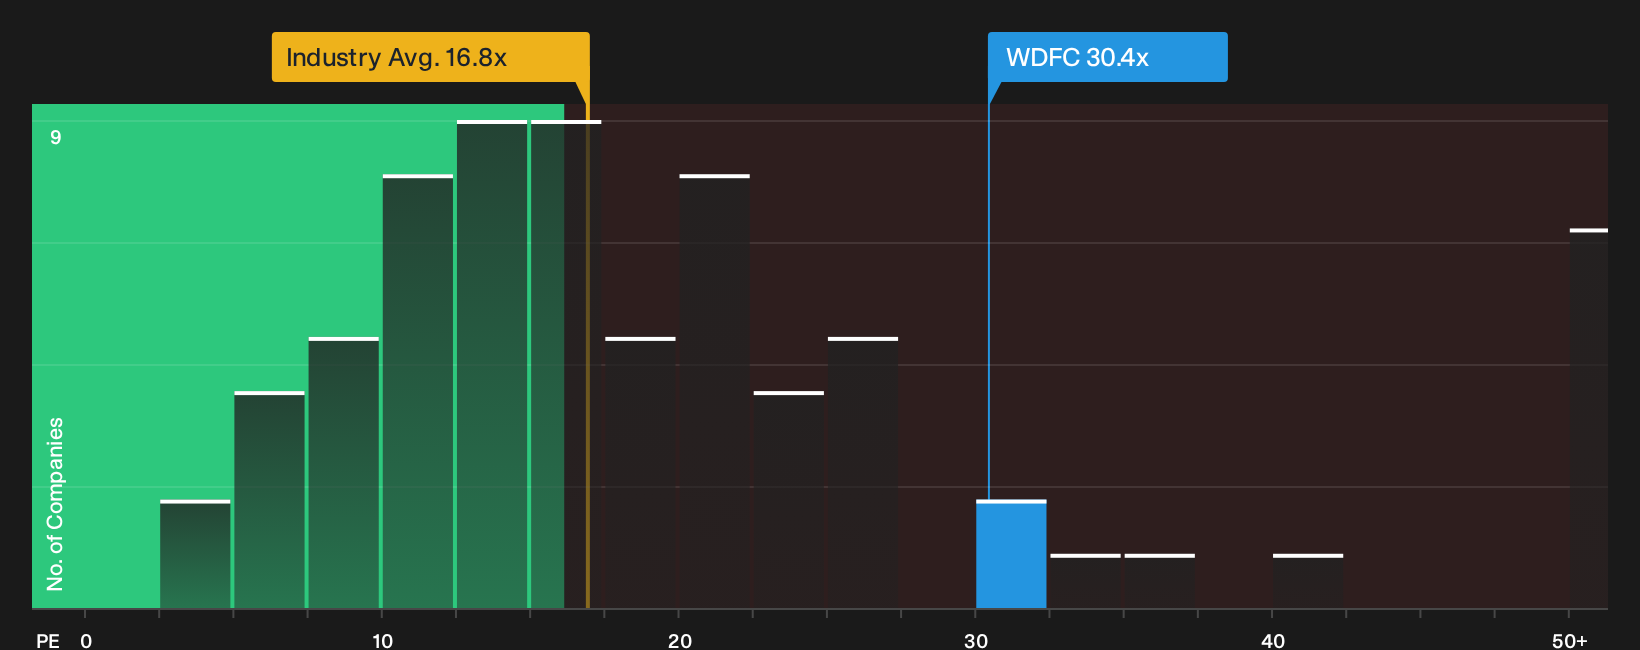Screen dimensions: 1640x650
Task: Click the histogram bar for PE 12.5-15
Action: tap(492, 364)
